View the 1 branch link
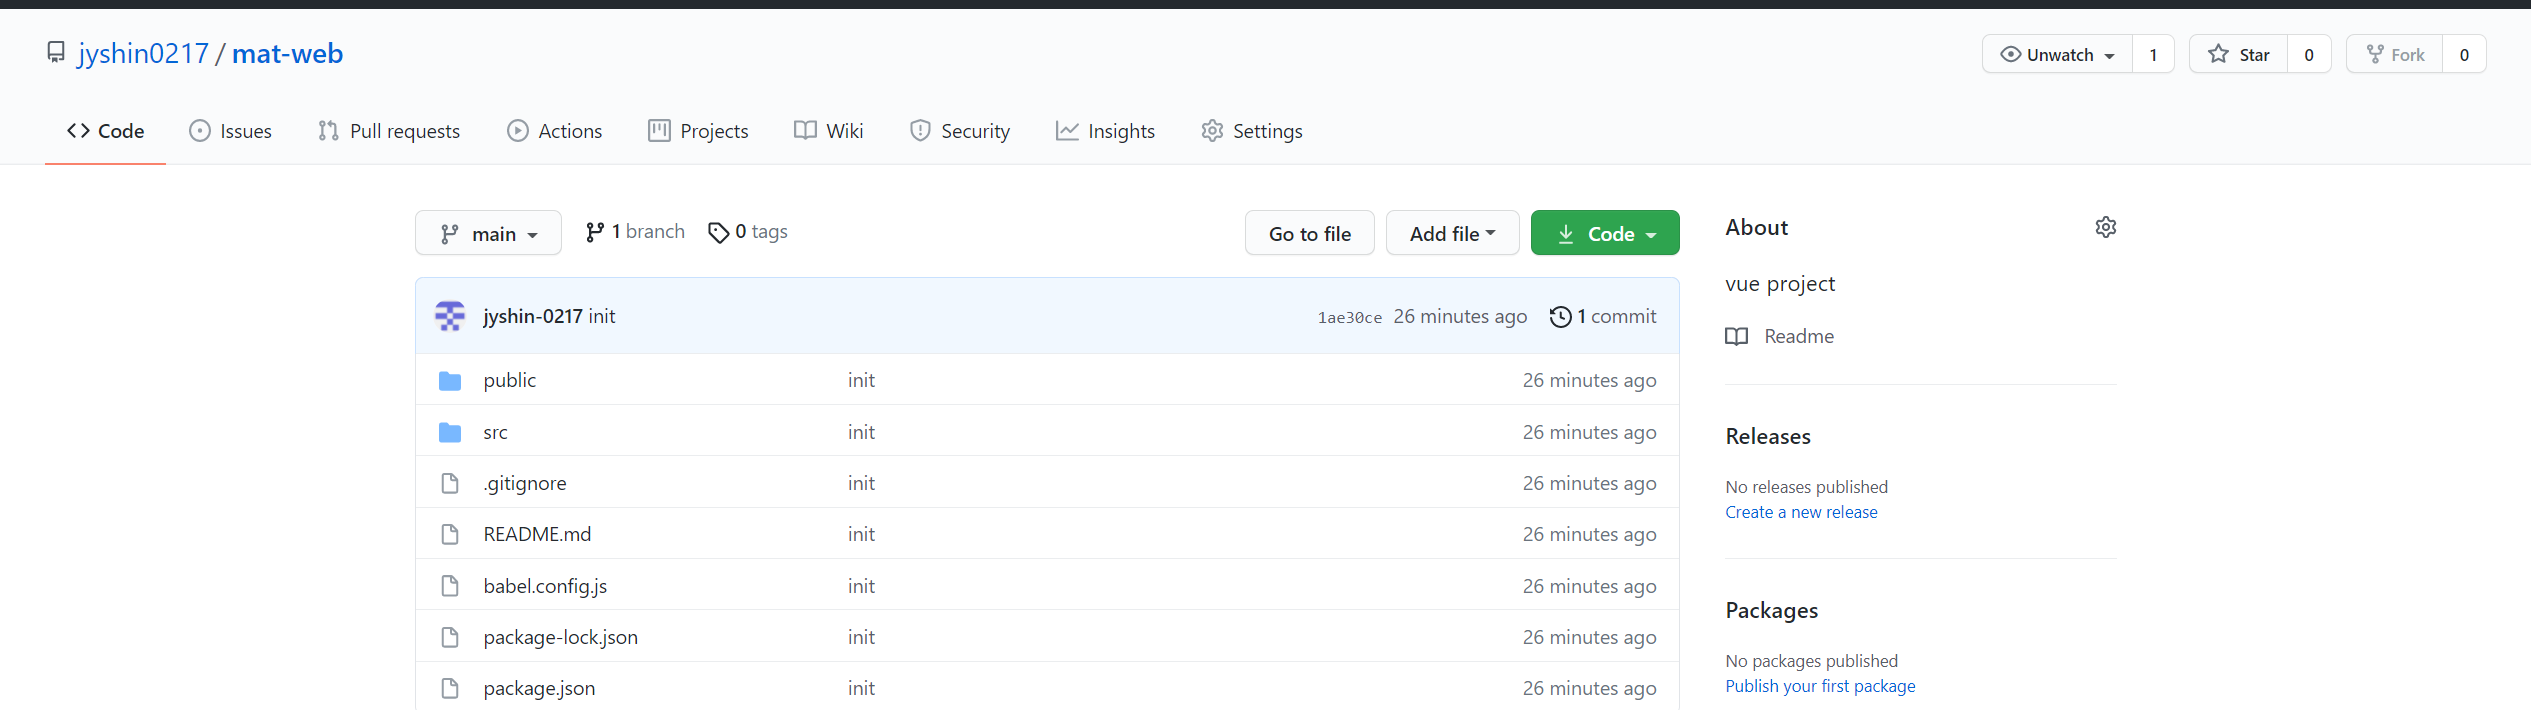 [635, 232]
